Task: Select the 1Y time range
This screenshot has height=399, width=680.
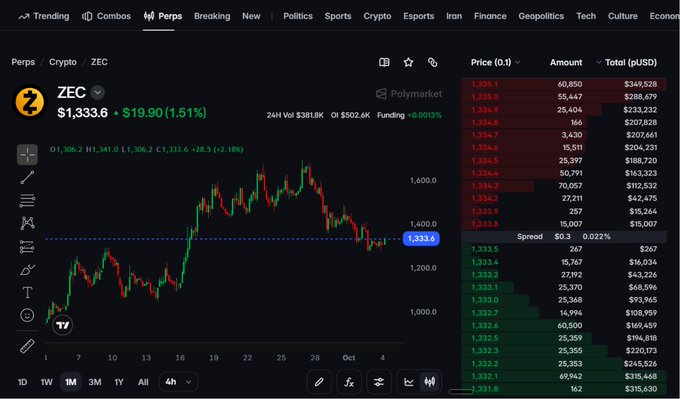Action: 119,382
